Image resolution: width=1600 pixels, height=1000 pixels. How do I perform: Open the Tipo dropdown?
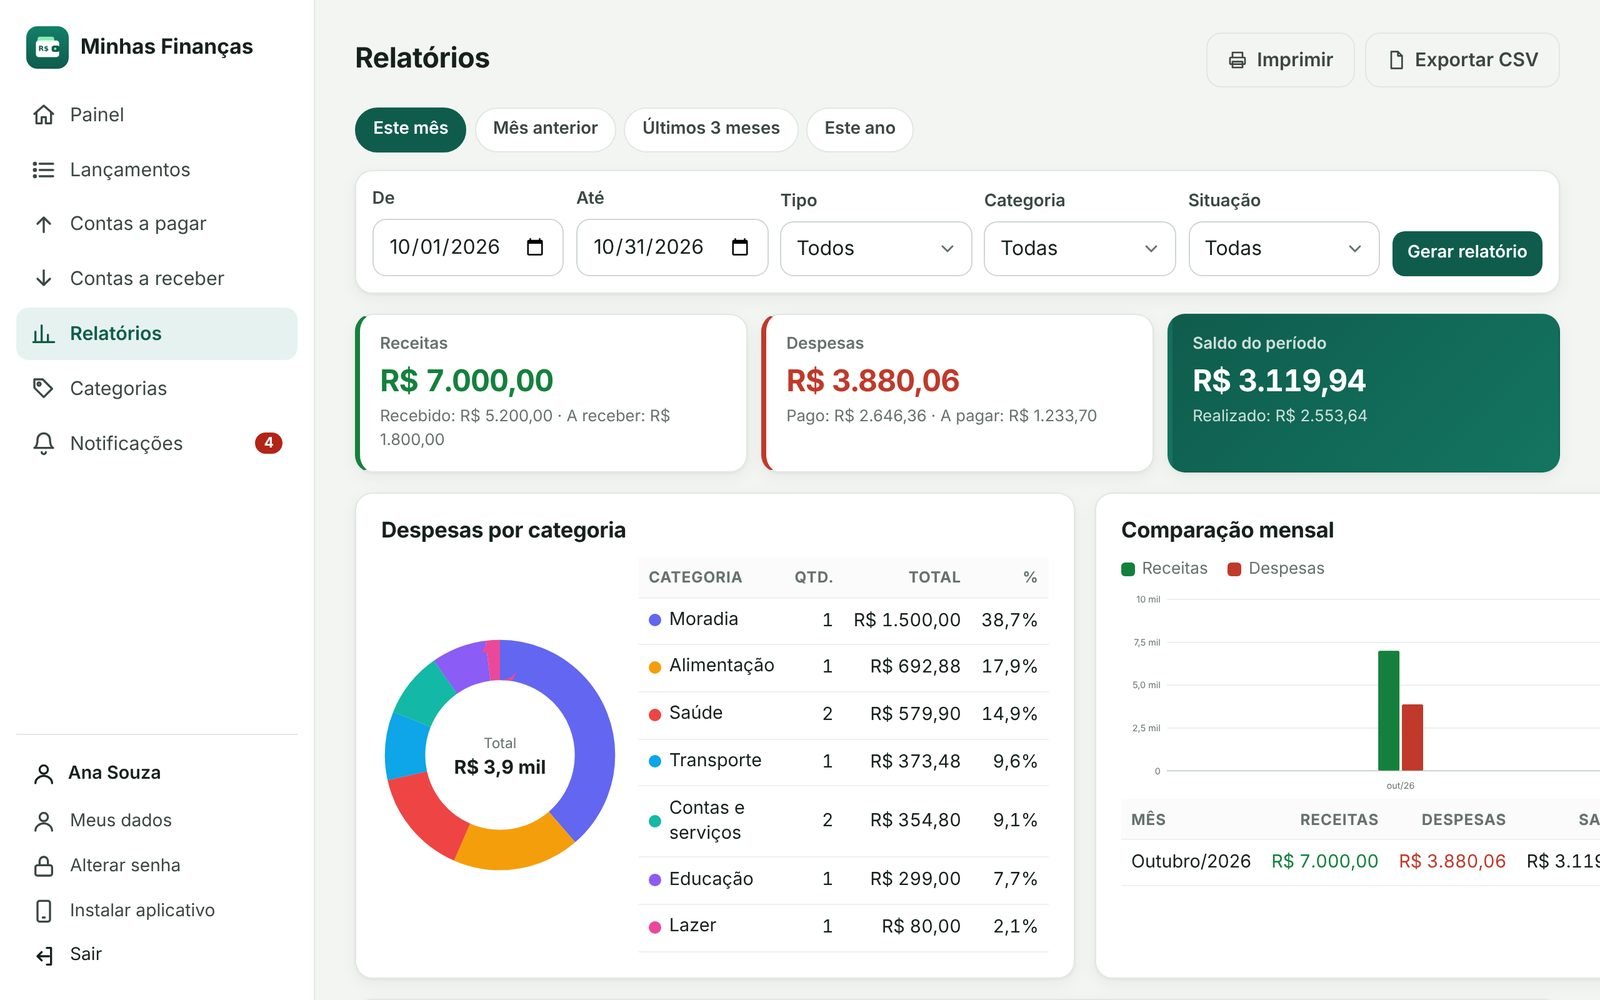tap(876, 248)
